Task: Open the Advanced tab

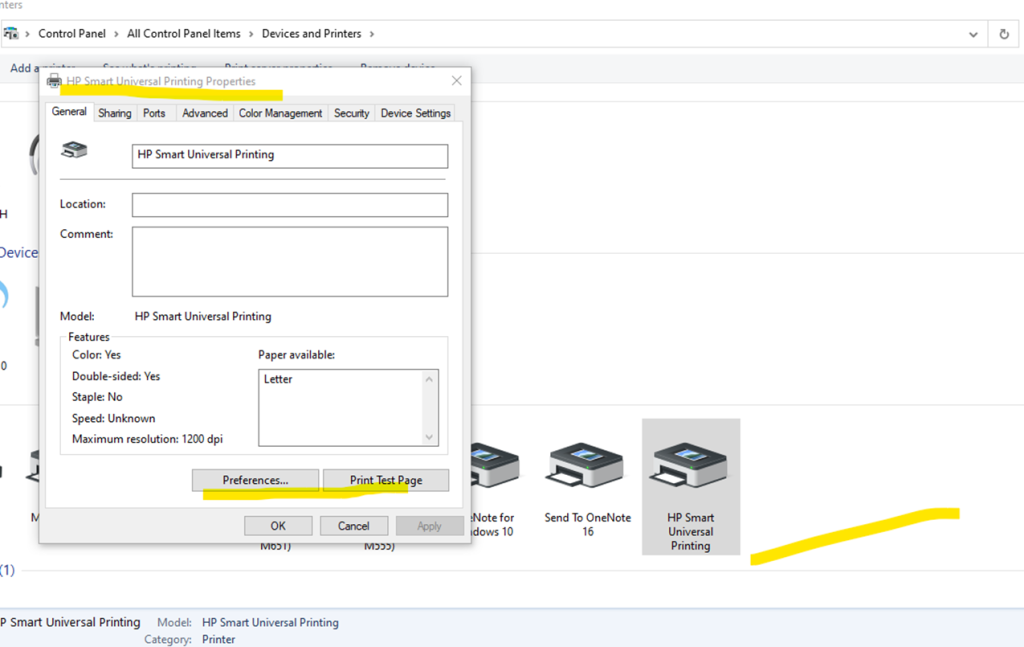Action: coord(205,113)
